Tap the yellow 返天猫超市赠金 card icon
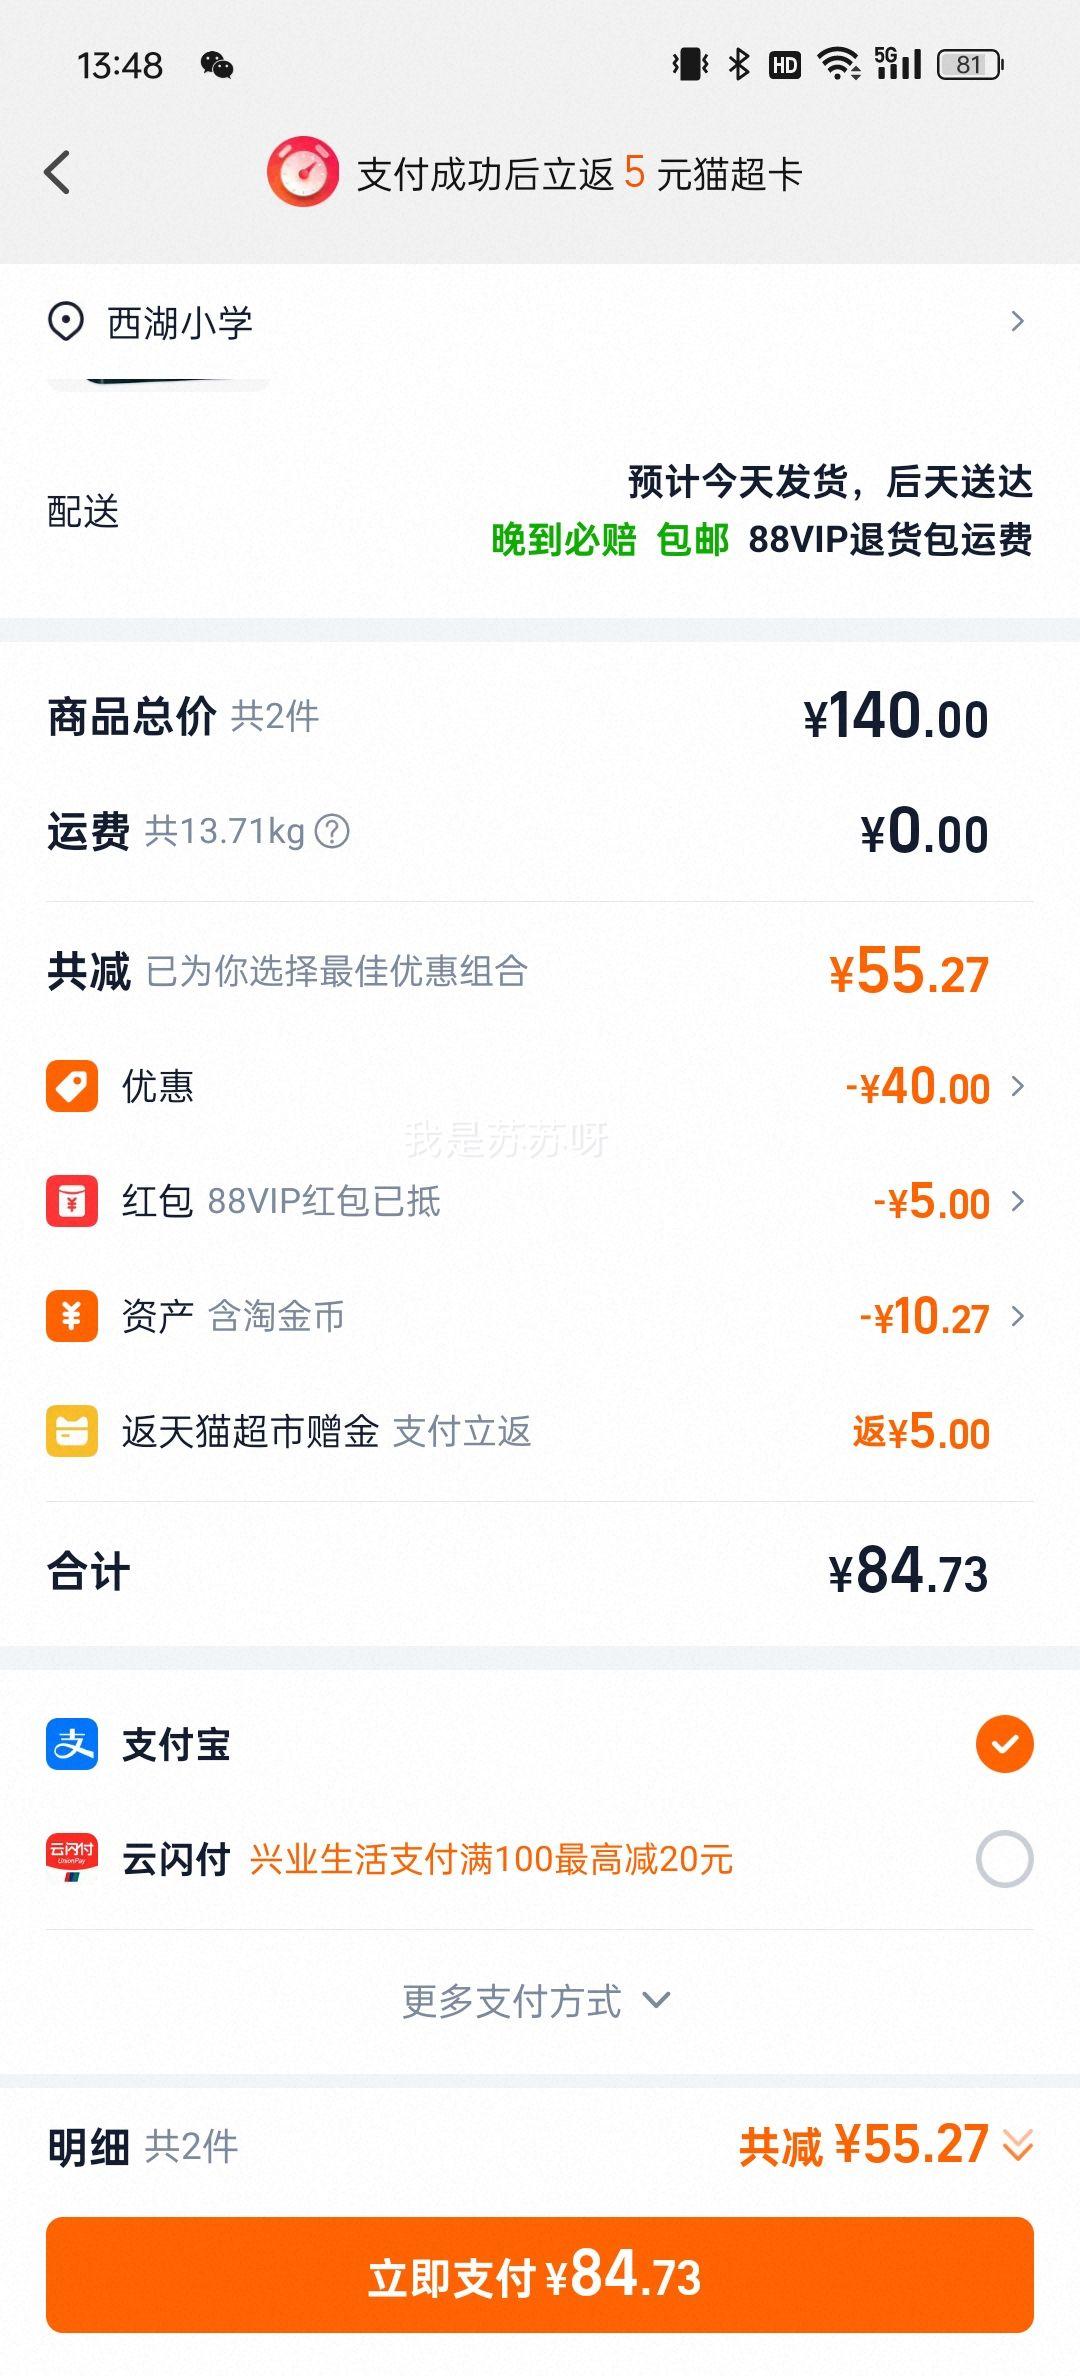This screenshot has width=1080, height=2376. click(72, 1431)
